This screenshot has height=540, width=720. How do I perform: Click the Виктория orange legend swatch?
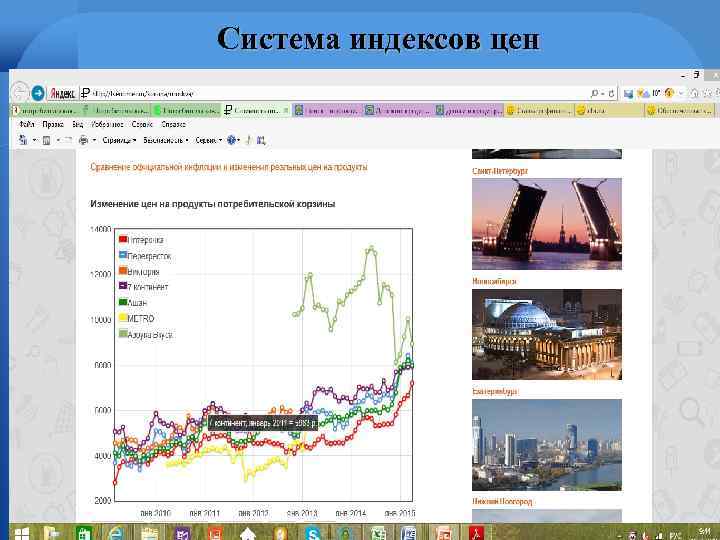point(123,270)
